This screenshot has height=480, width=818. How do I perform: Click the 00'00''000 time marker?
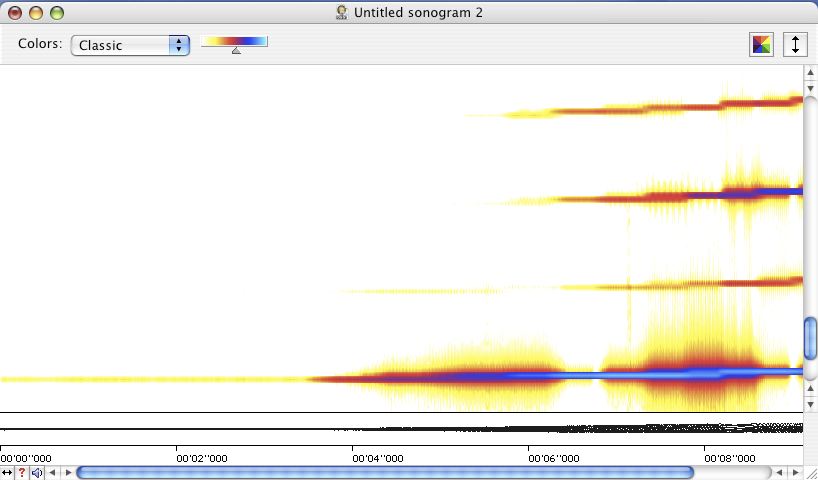coord(26,459)
